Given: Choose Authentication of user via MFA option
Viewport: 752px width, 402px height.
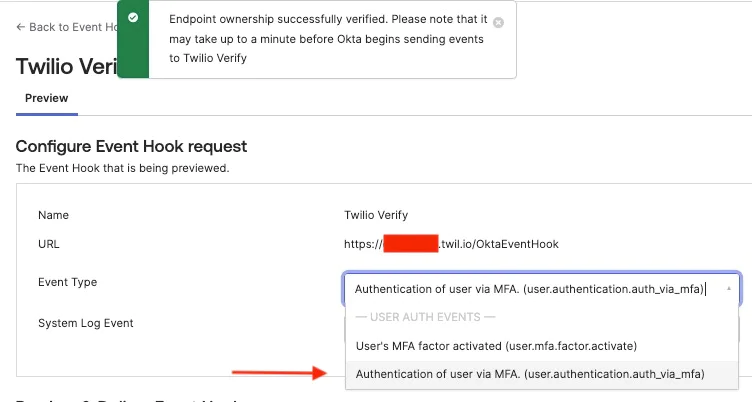Looking at the screenshot, I should (530, 374).
